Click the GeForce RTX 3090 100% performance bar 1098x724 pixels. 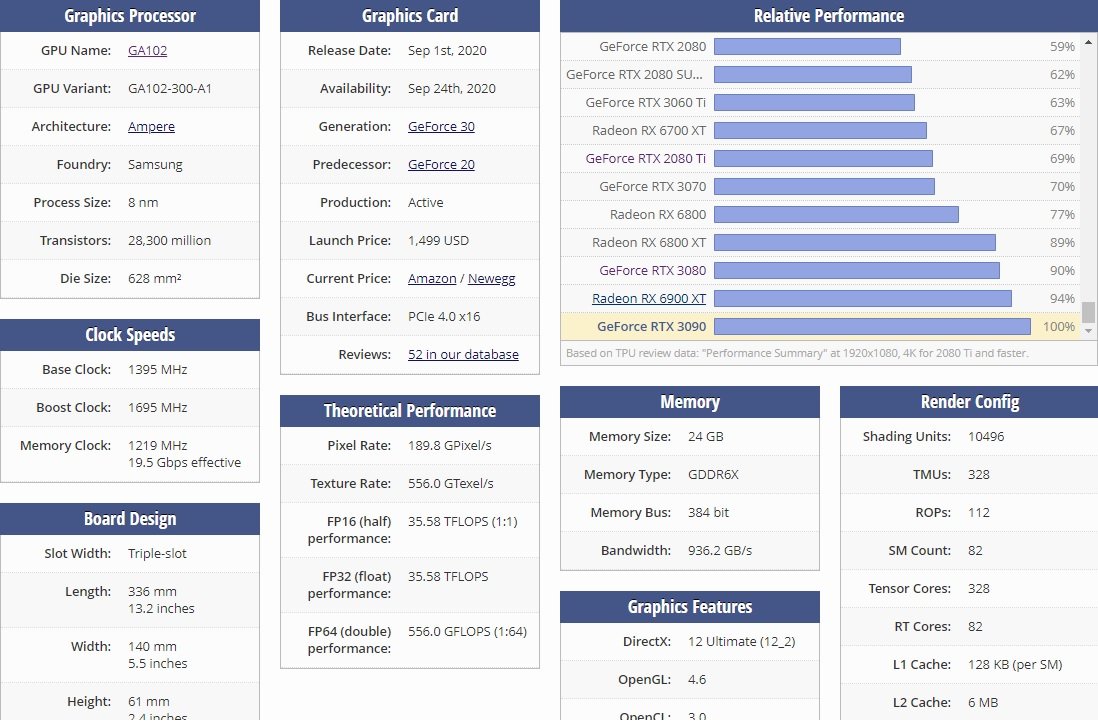[x=872, y=326]
